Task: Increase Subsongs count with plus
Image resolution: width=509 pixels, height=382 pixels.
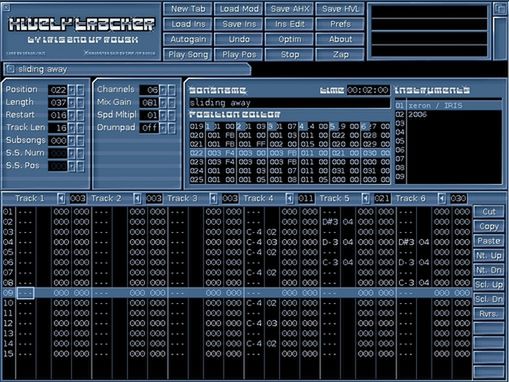Action: [72, 140]
